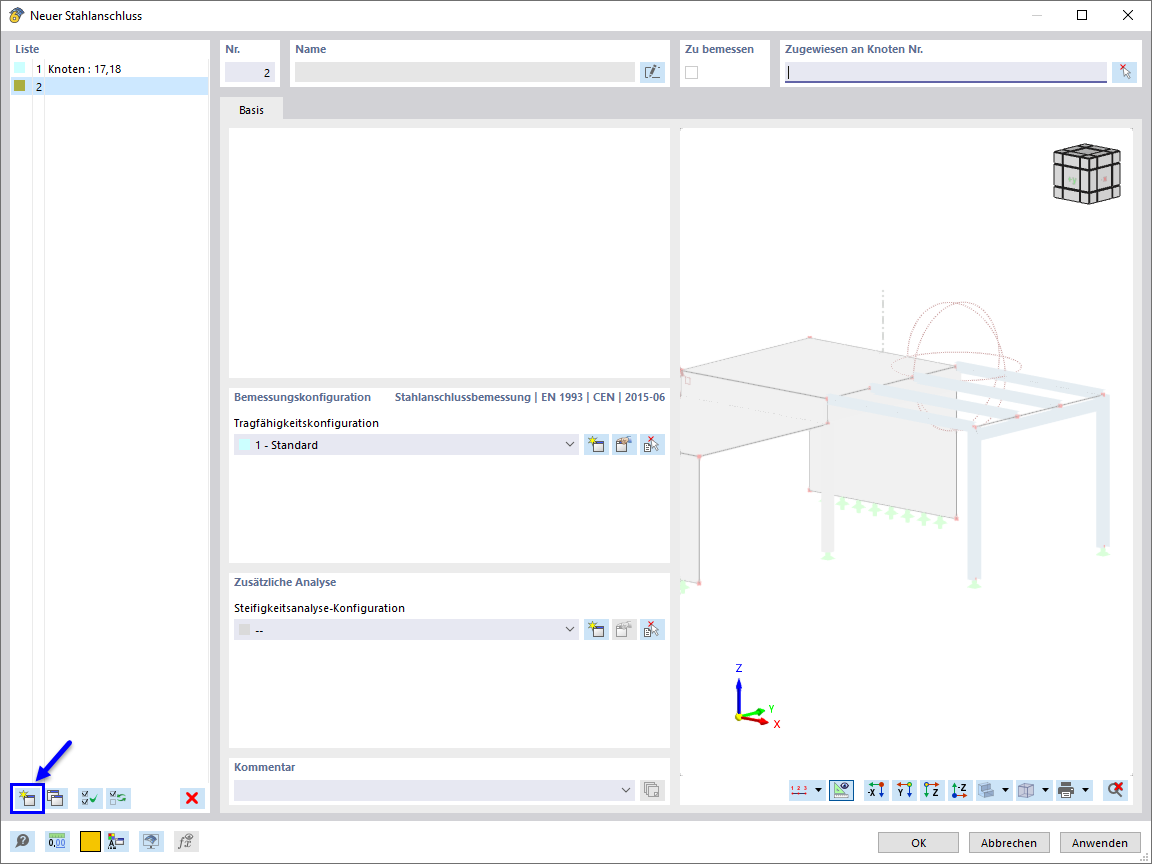
Task: Toggle view visibility ruler-eye icon
Action: [x=841, y=790]
